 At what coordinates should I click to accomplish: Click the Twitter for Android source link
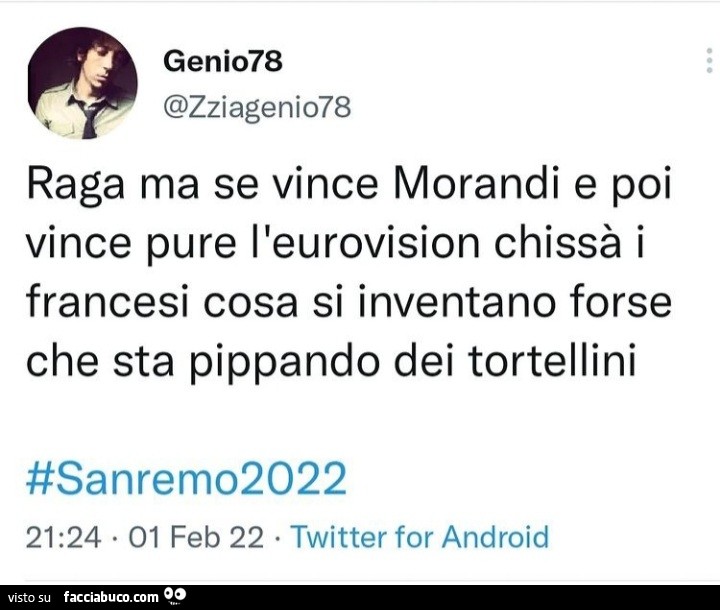tap(420, 537)
